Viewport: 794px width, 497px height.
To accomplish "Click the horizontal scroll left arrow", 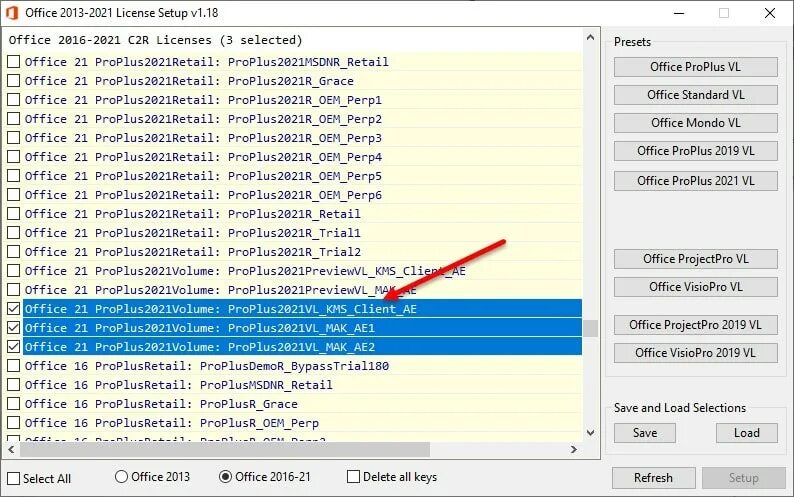I will pos(11,449).
